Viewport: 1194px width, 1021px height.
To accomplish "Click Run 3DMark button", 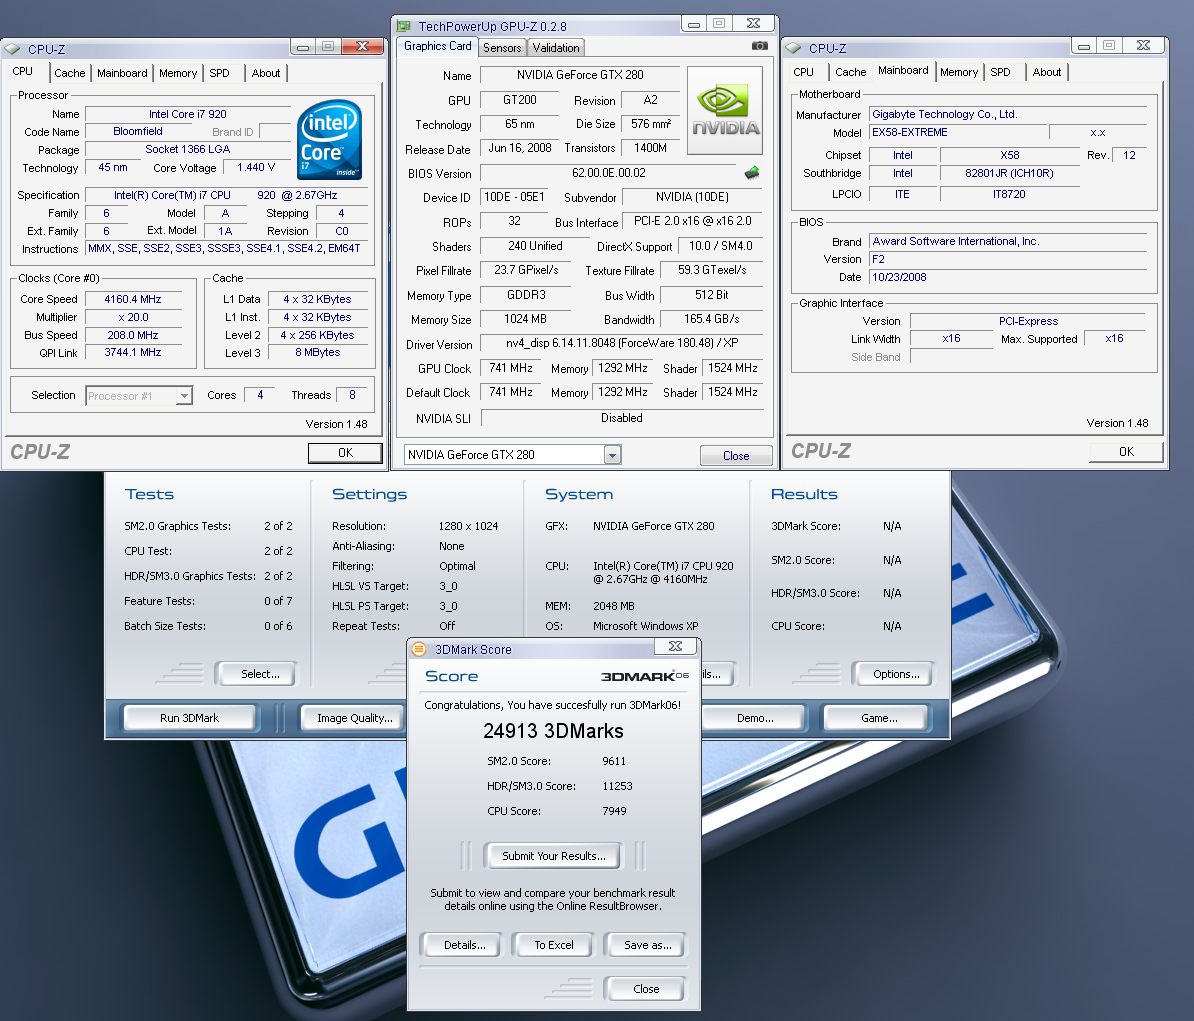I will point(189,718).
